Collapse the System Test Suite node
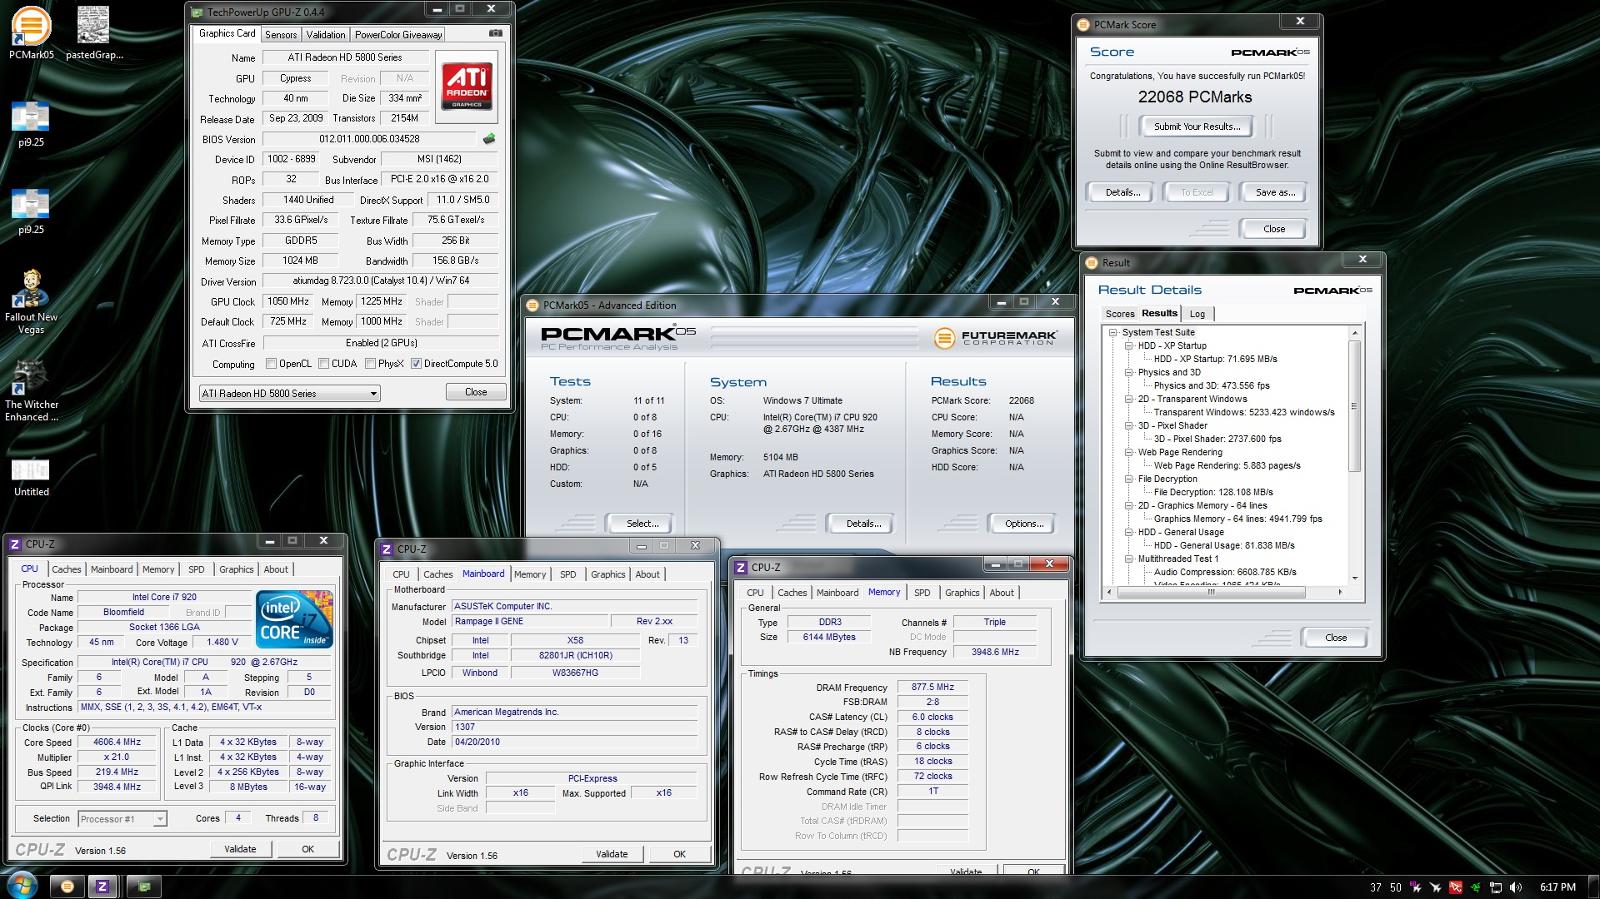Viewport: 1600px width, 899px height. click(1113, 332)
